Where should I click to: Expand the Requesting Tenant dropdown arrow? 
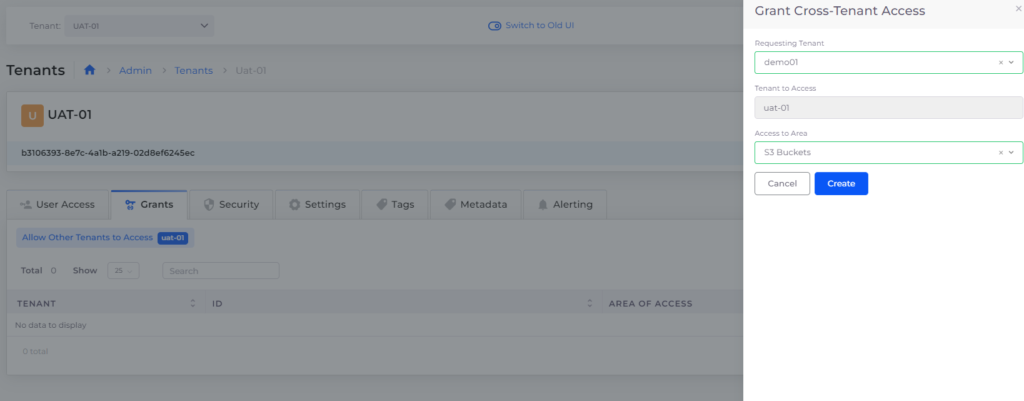point(1012,62)
